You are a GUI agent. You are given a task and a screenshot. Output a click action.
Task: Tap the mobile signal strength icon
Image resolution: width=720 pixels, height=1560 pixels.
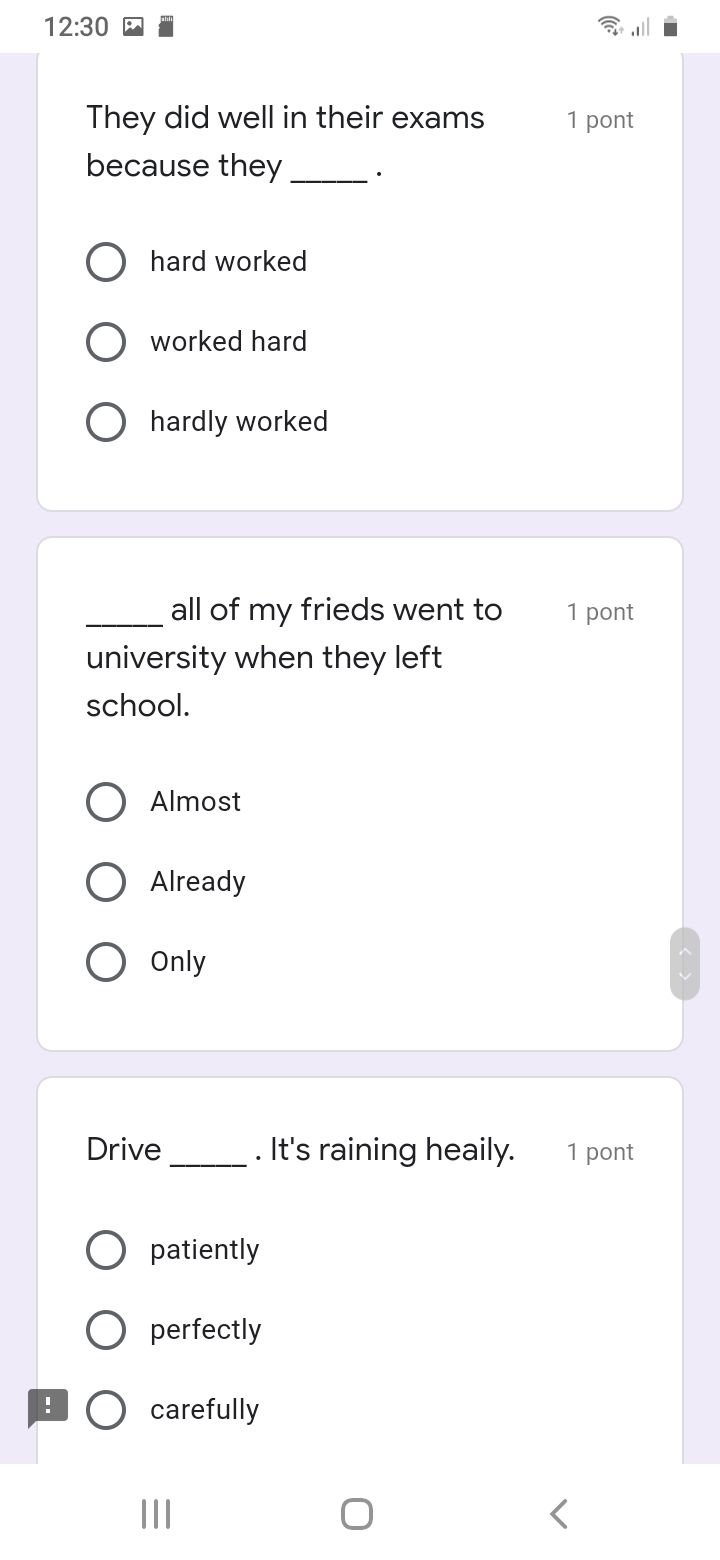[640, 27]
